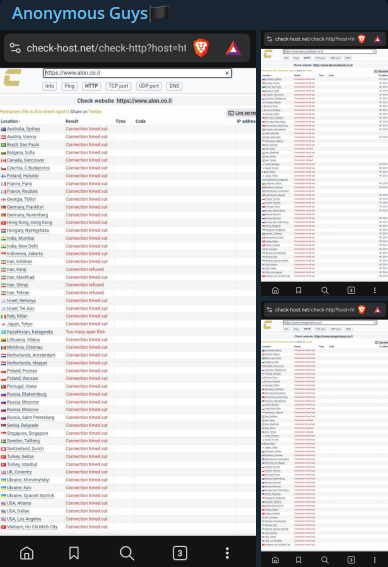Open site settings icon in main address bar
The height and width of the screenshot is (567, 388).
click(x=15, y=48)
